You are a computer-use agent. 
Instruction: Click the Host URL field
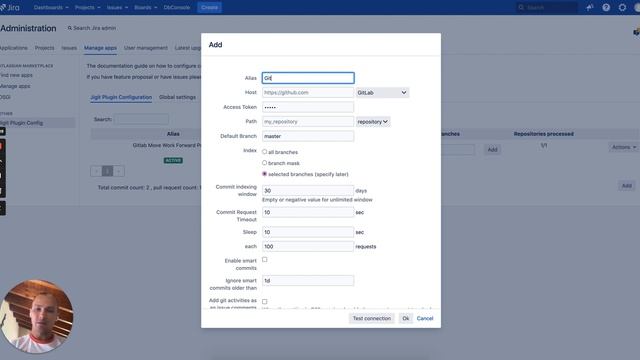[308, 93]
